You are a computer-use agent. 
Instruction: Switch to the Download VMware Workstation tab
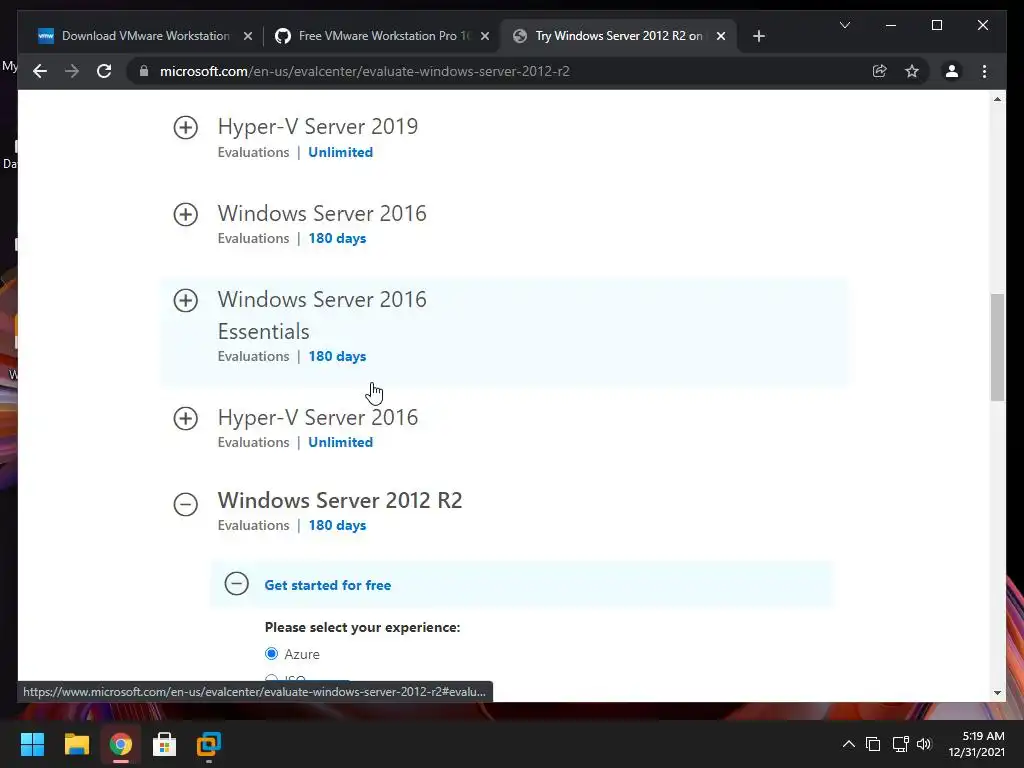pos(145,36)
